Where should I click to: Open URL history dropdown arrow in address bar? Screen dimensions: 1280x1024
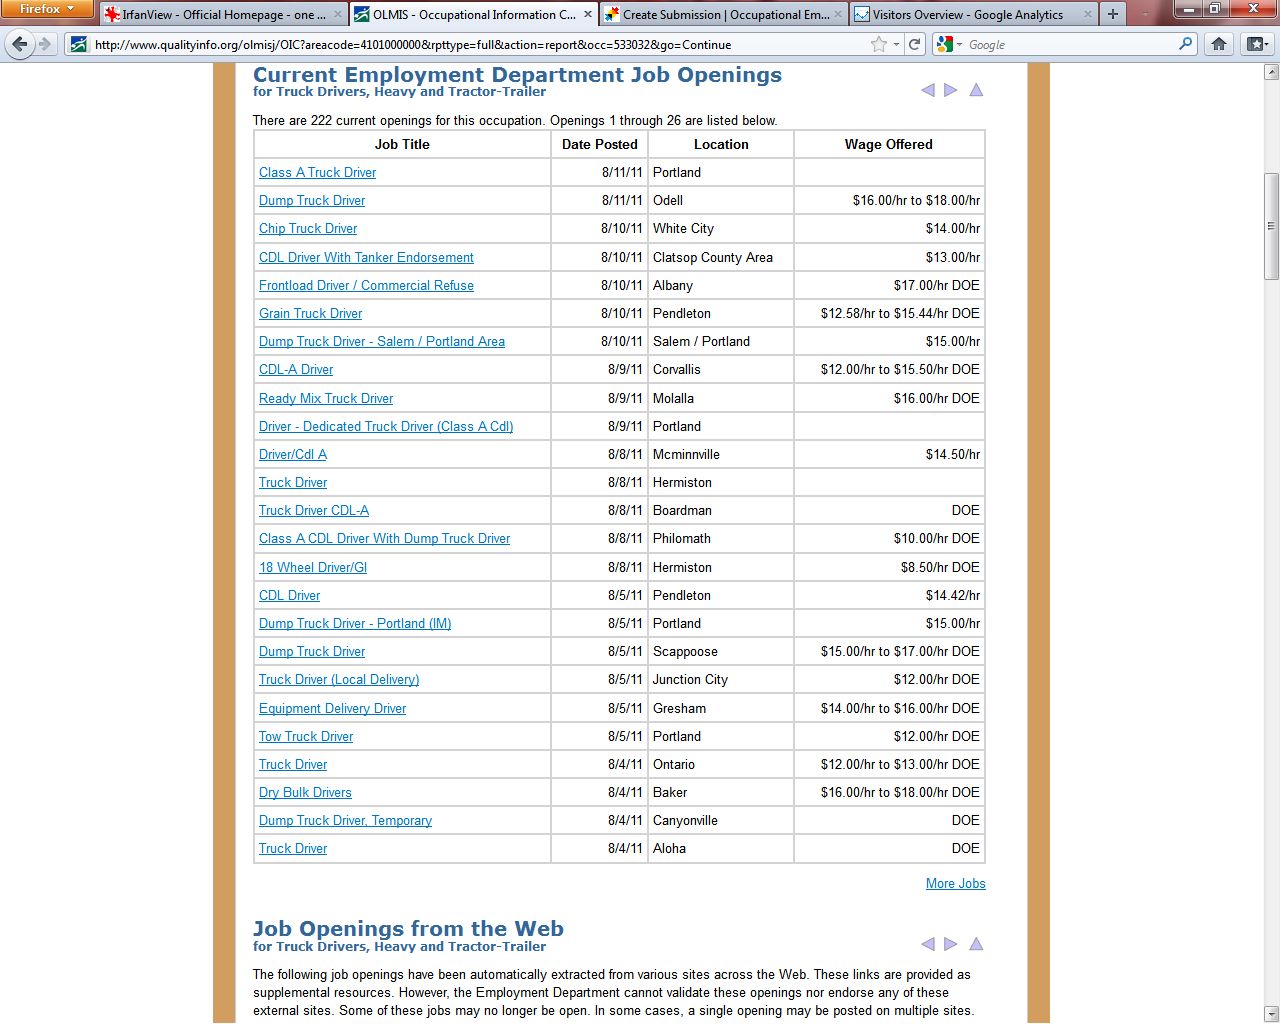click(x=897, y=44)
